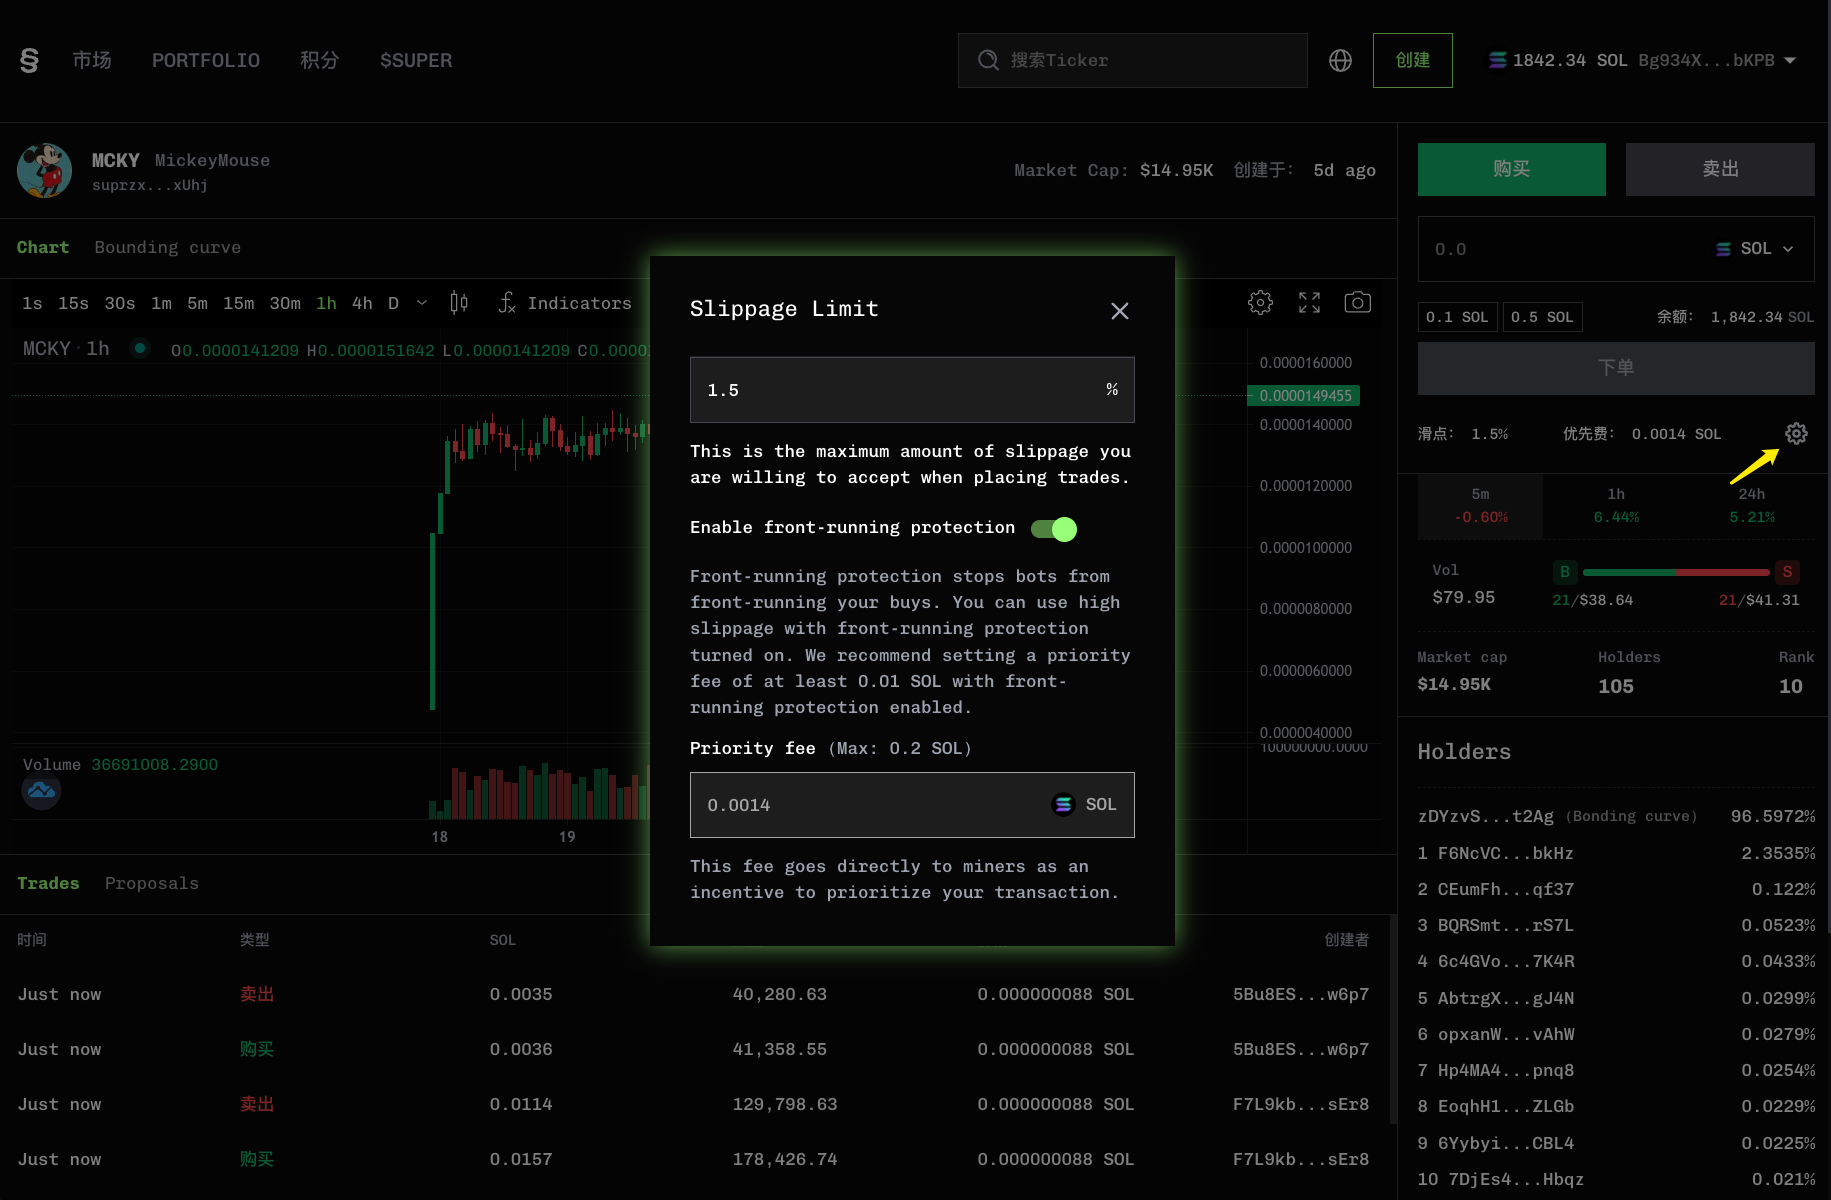Screen dimensions: 1831x1200
Task: Select the 0.5 SOL preset button
Action: 1541,317
